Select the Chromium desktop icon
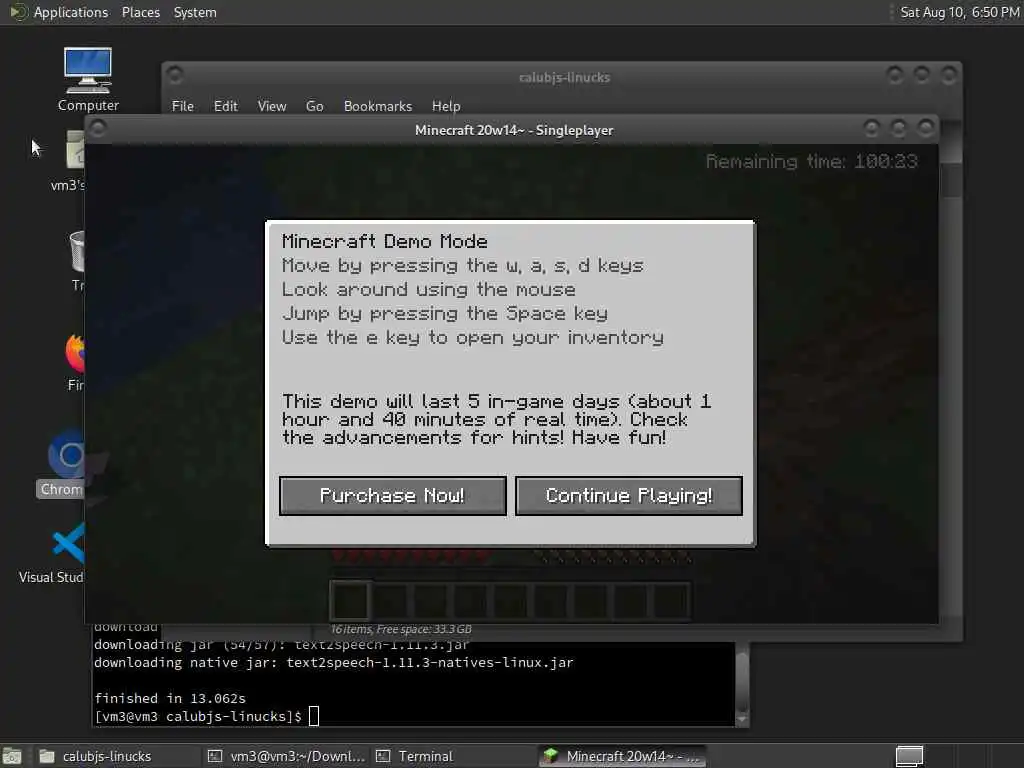Screen dimensions: 1024x768 (63, 464)
